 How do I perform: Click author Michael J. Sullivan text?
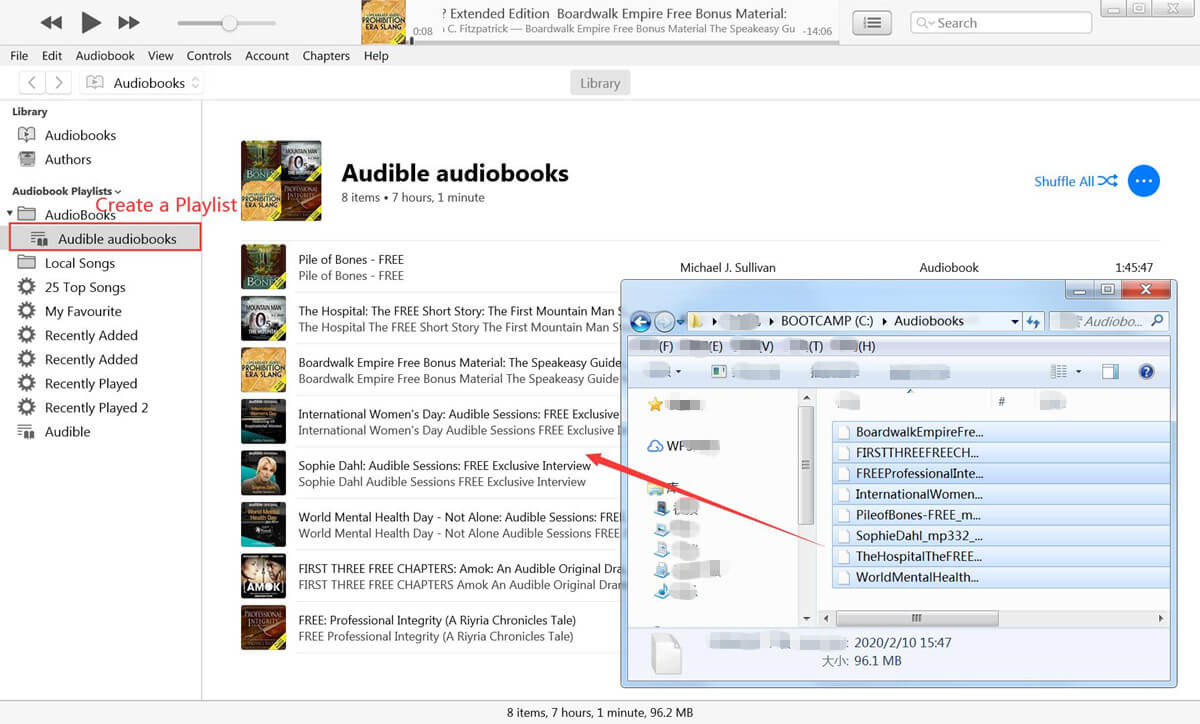[727, 267]
